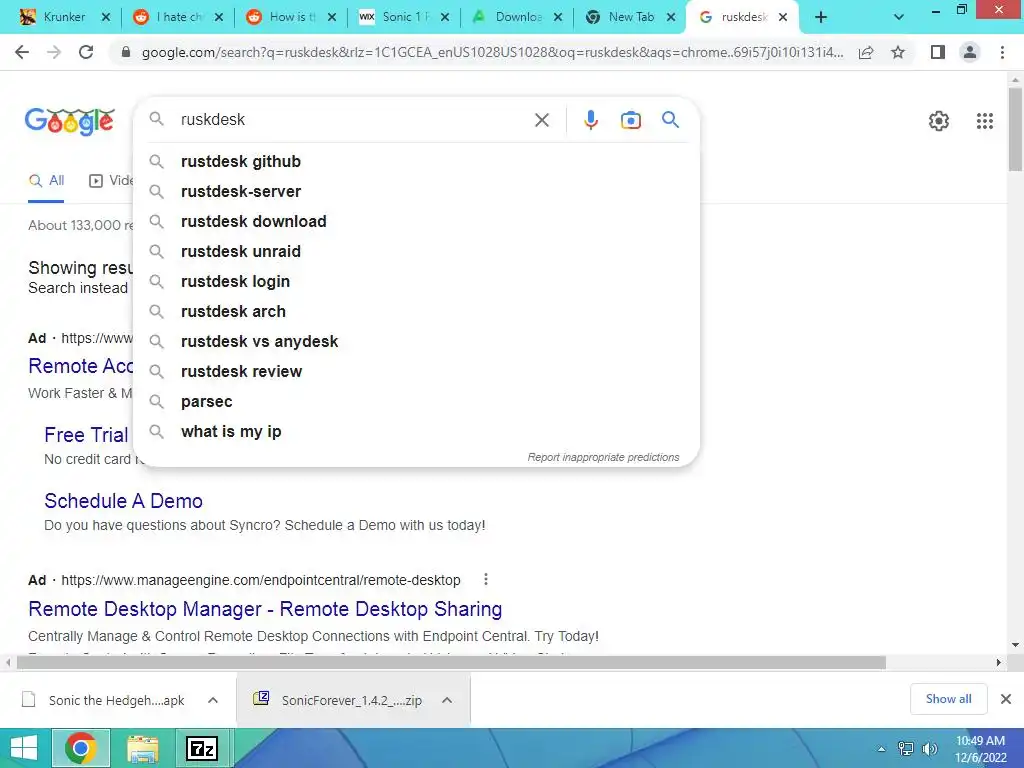Show all downloads

(948, 699)
